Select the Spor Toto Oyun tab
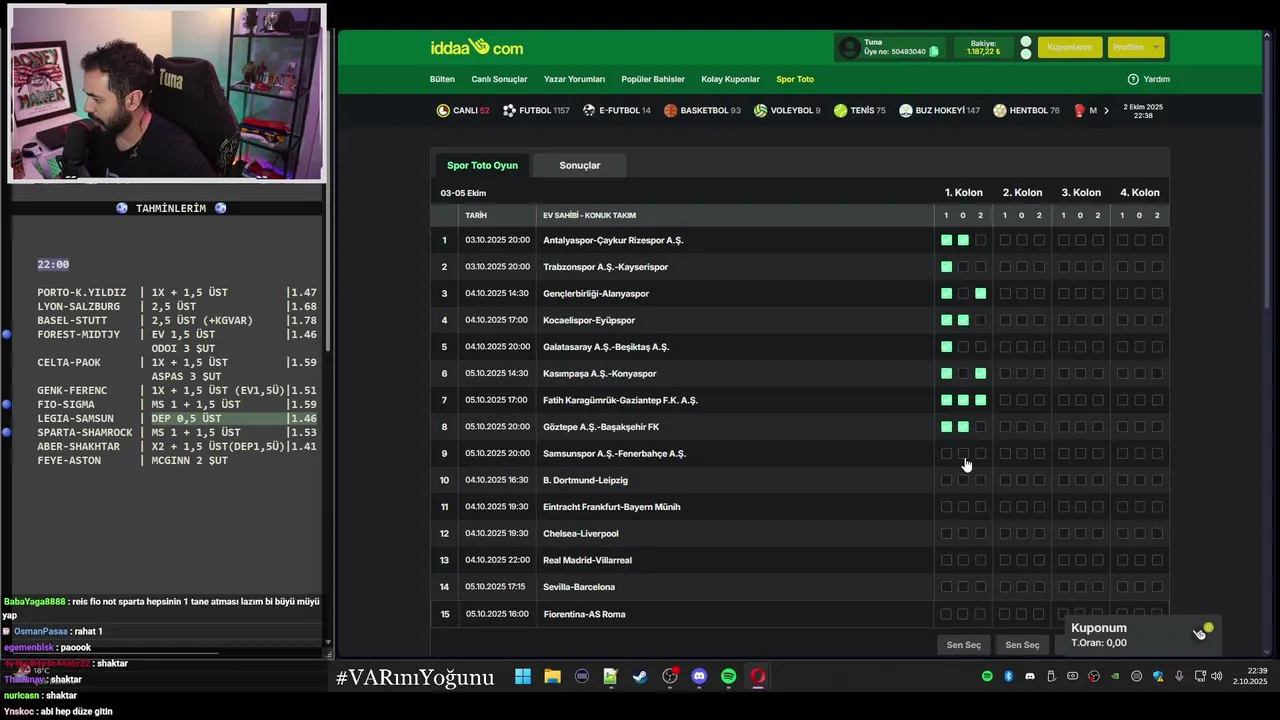This screenshot has height=720, width=1280. 482,165
